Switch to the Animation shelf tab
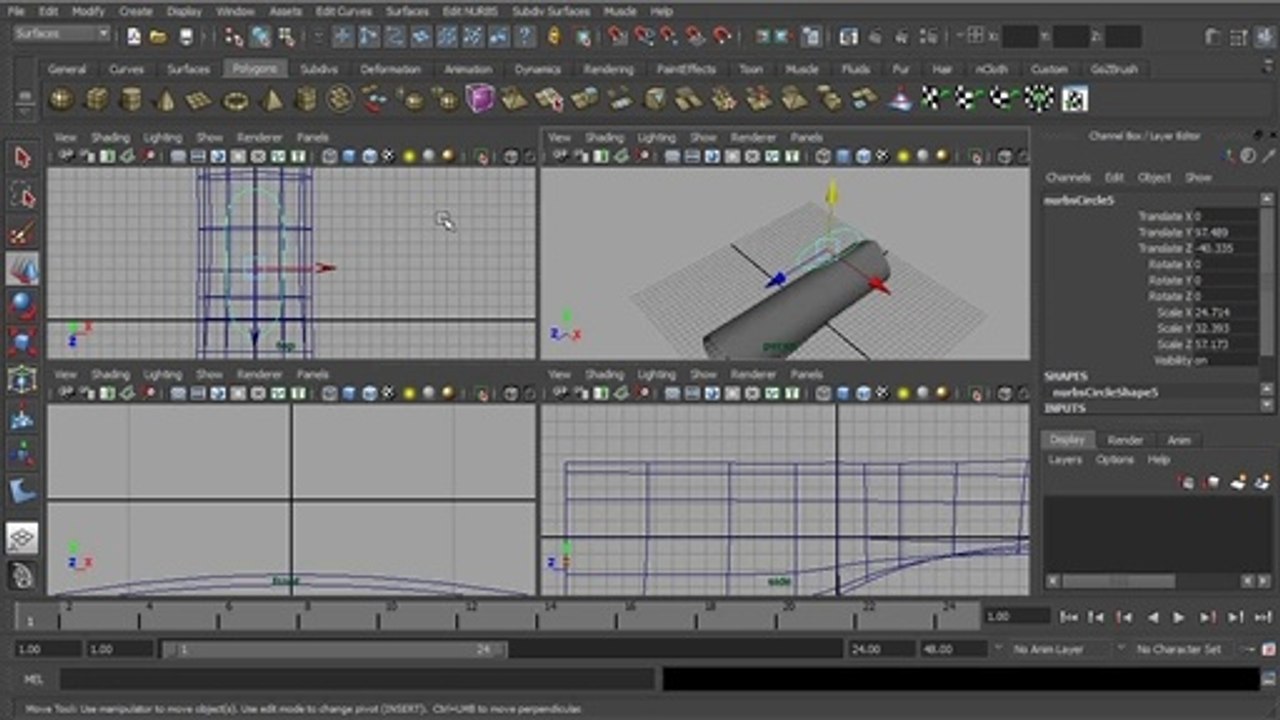The width and height of the screenshot is (1280, 720). tap(468, 69)
